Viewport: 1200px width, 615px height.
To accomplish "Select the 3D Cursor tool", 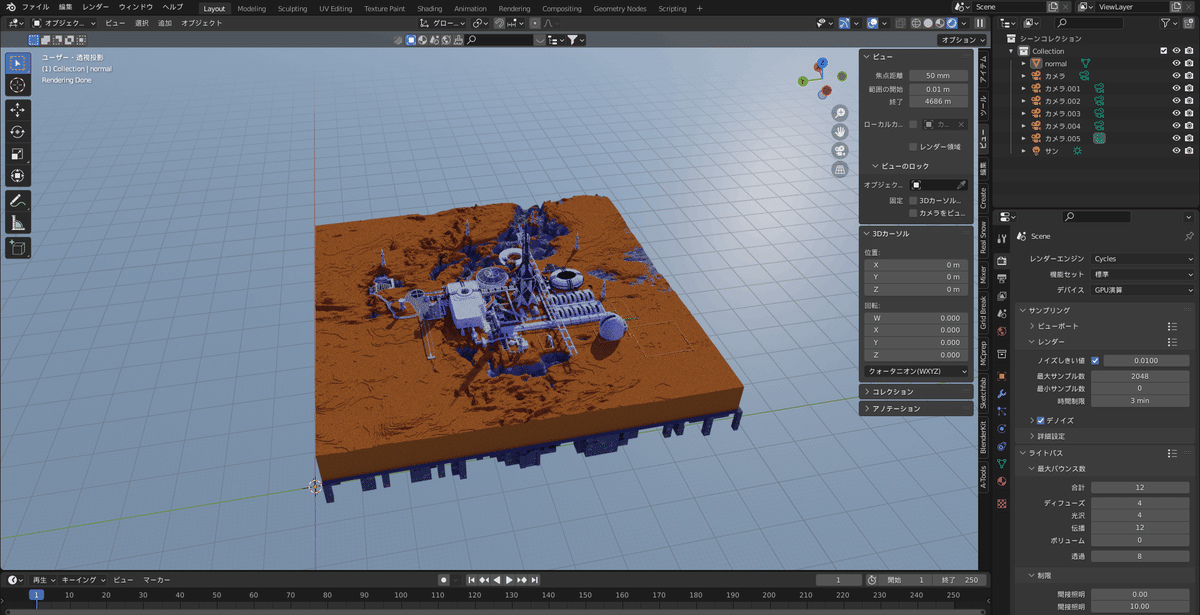I will click(18, 85).
